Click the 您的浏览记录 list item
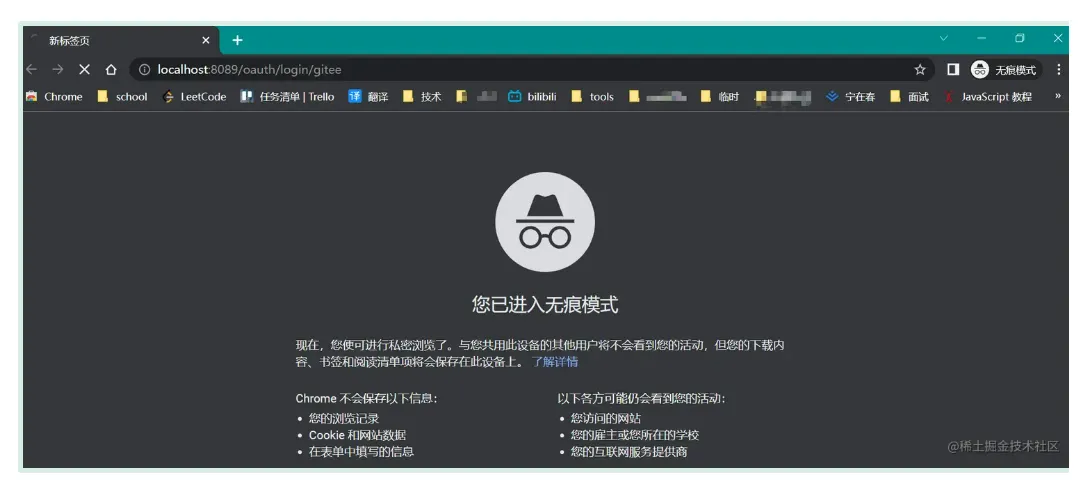The width and height of the screenshot is (1085, 482). [x=344, y=418]
